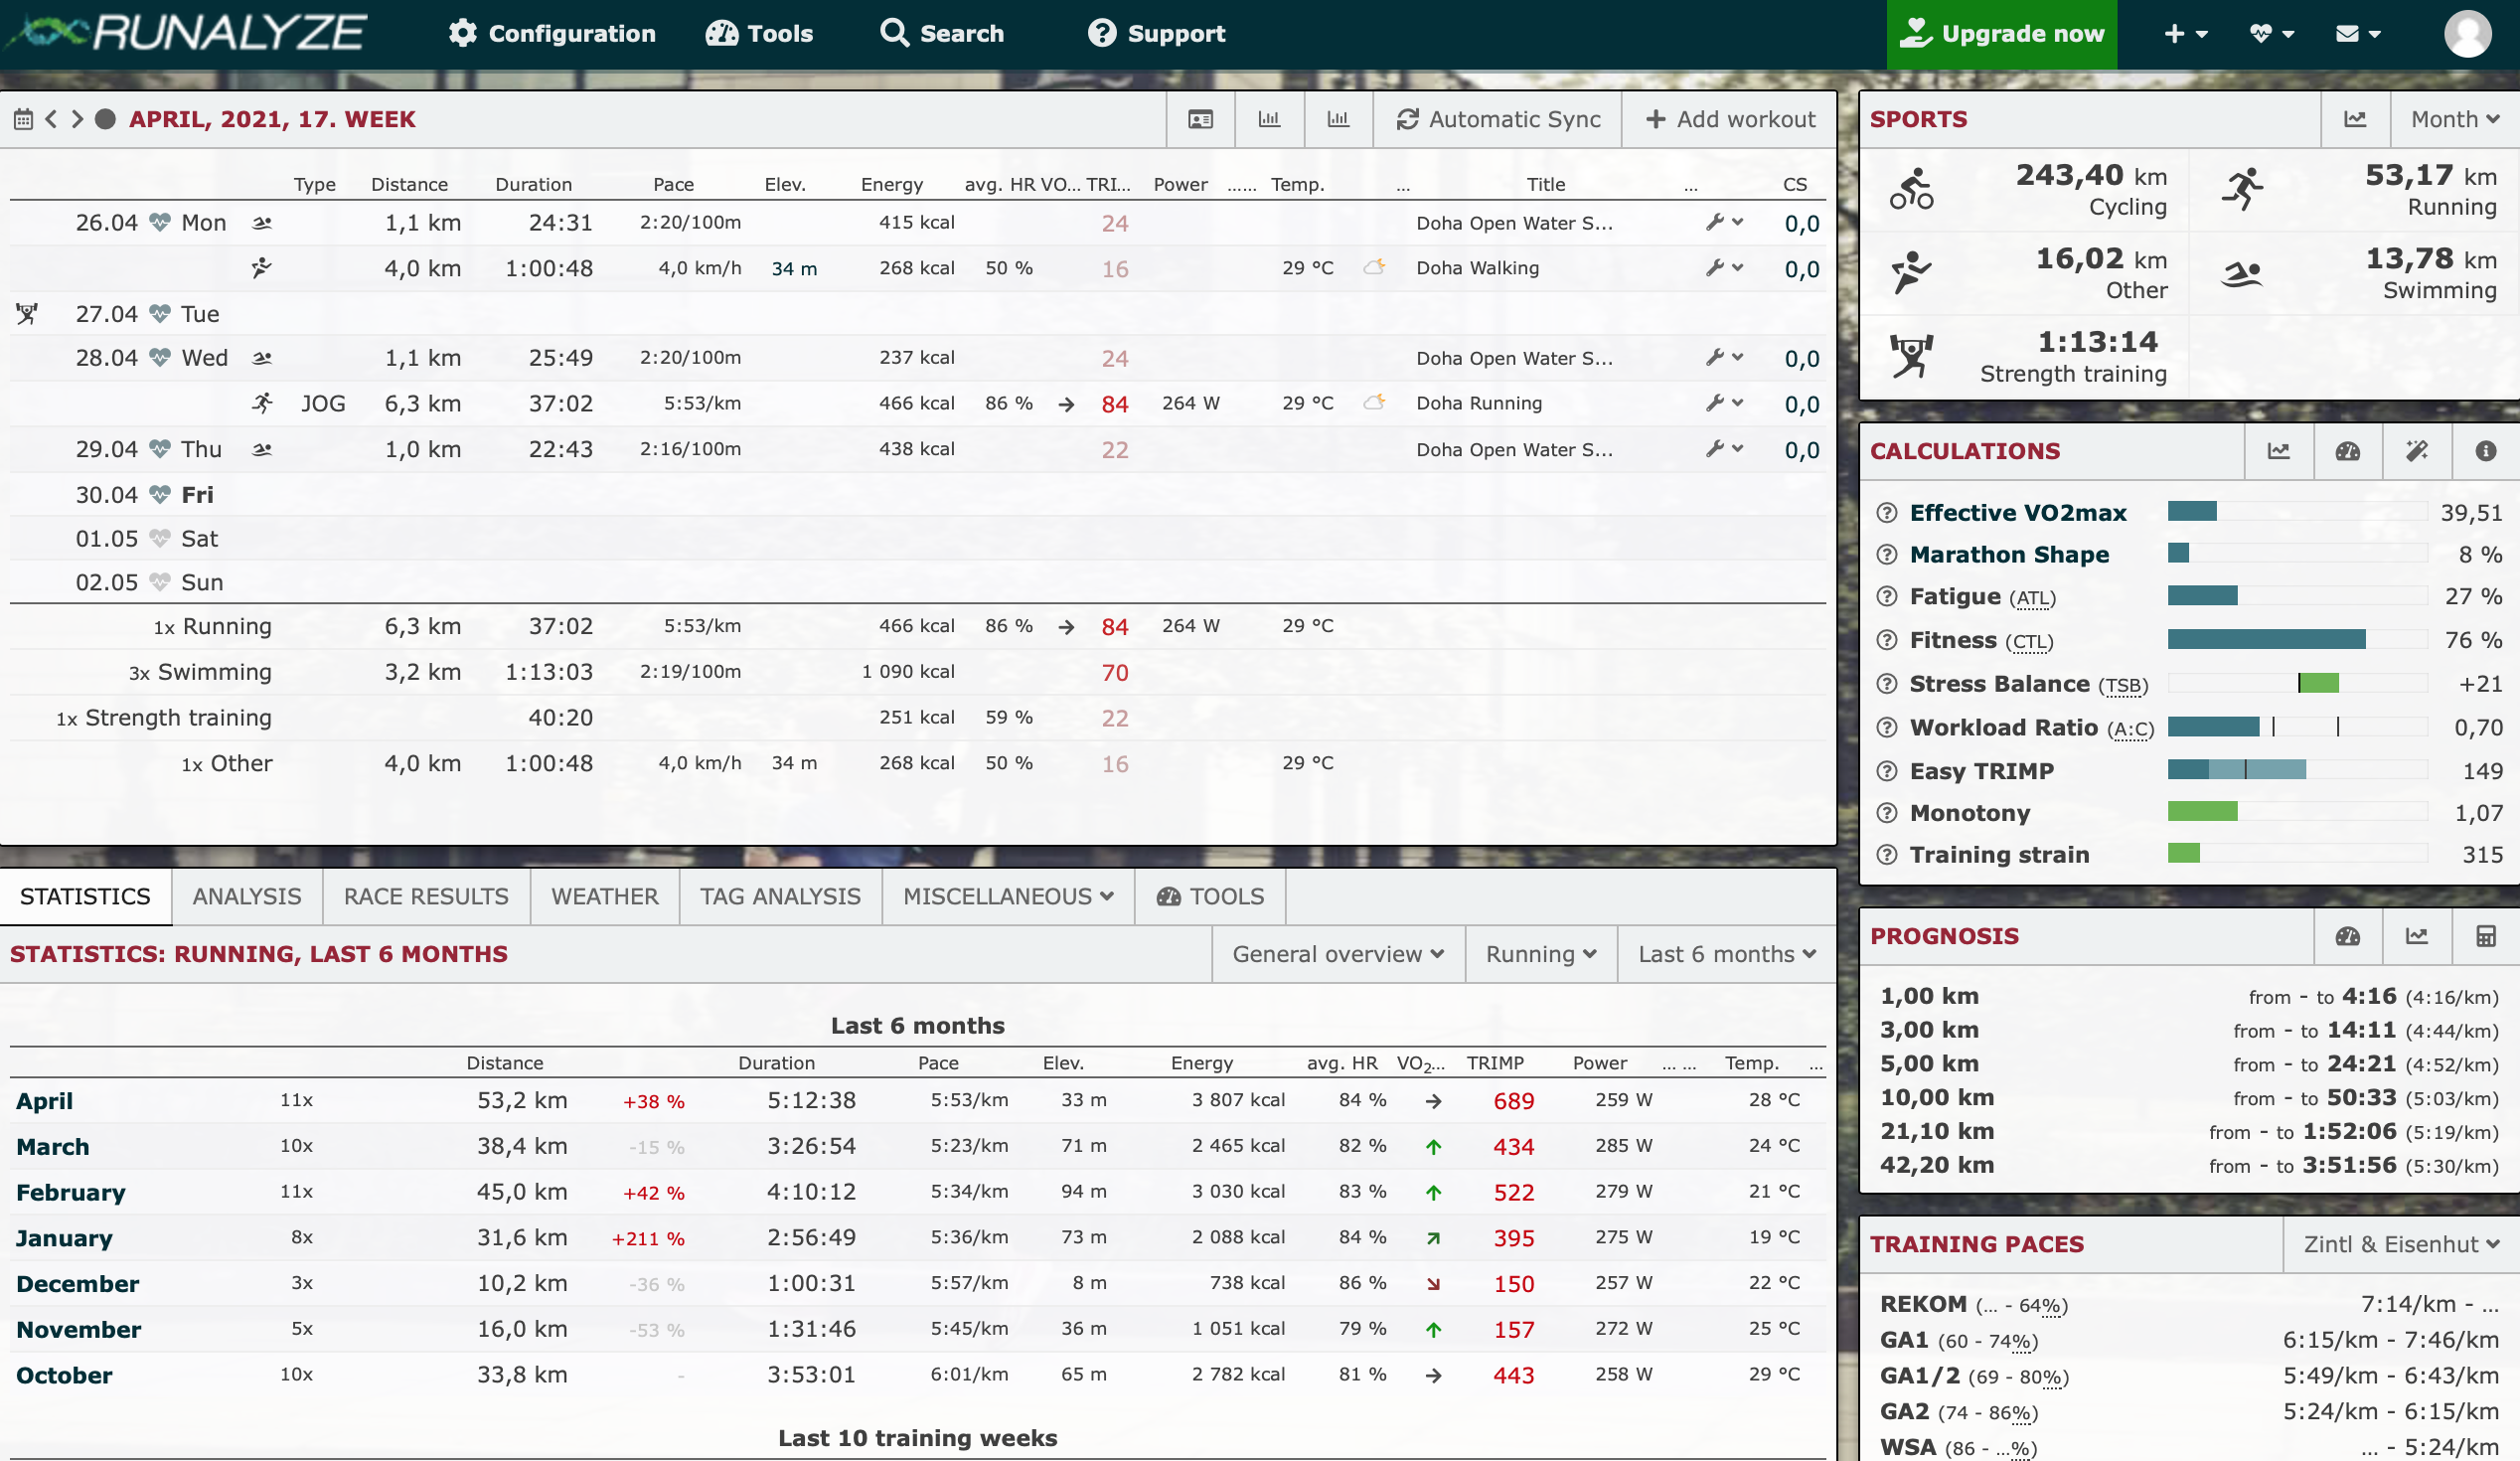This screenshot has width=2520, height=1461.
Task: Click the info icon in Calculations panel
Action: click(2485, 451)
